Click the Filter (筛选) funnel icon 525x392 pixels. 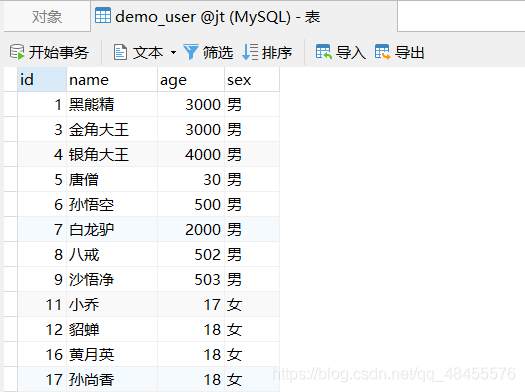click(191, 52)
